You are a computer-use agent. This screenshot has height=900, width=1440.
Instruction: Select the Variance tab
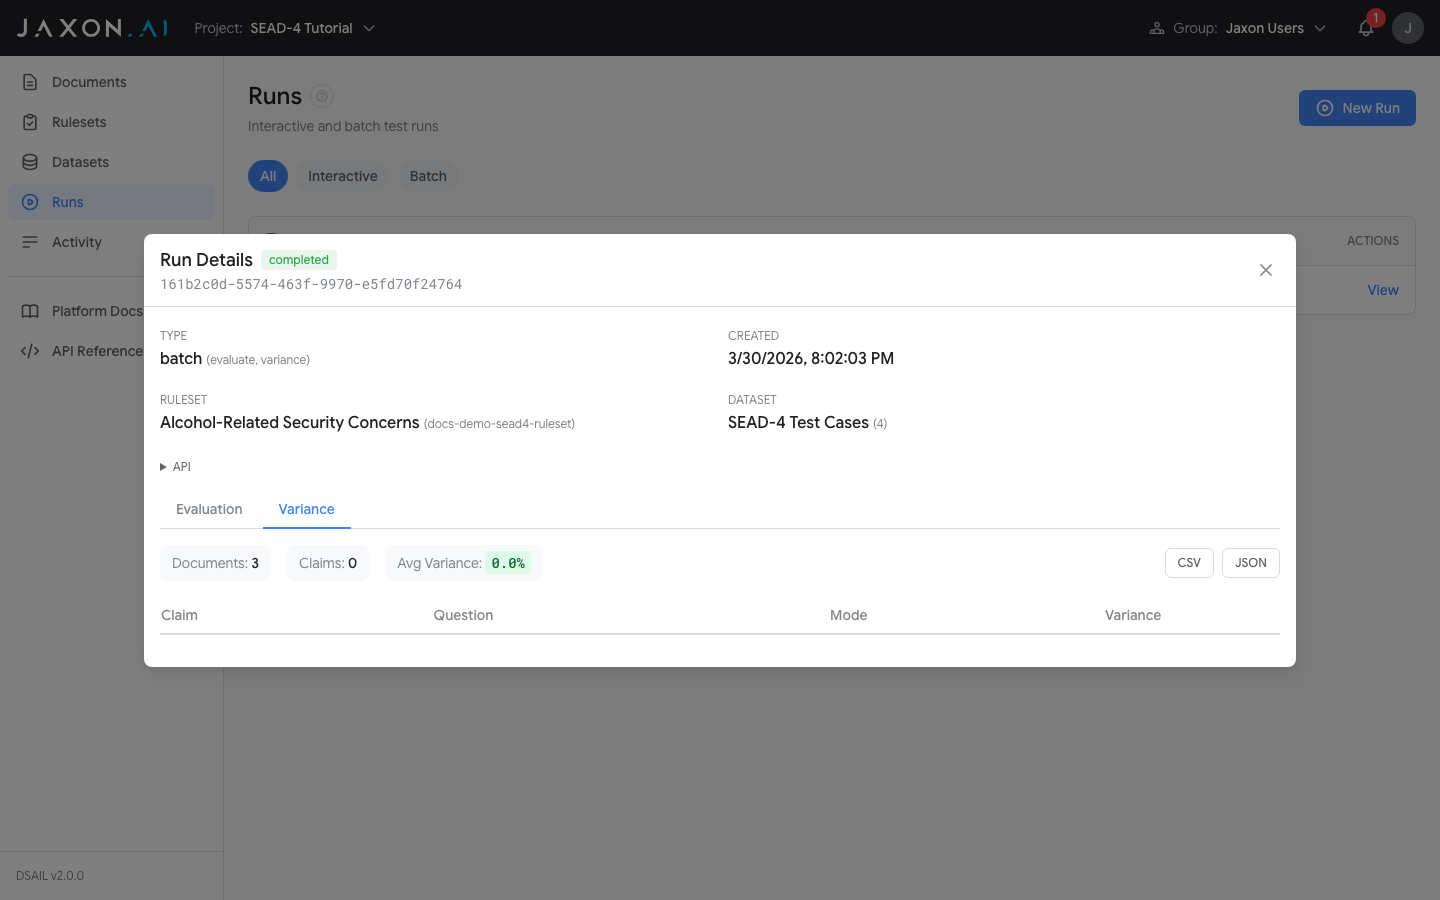306,509
